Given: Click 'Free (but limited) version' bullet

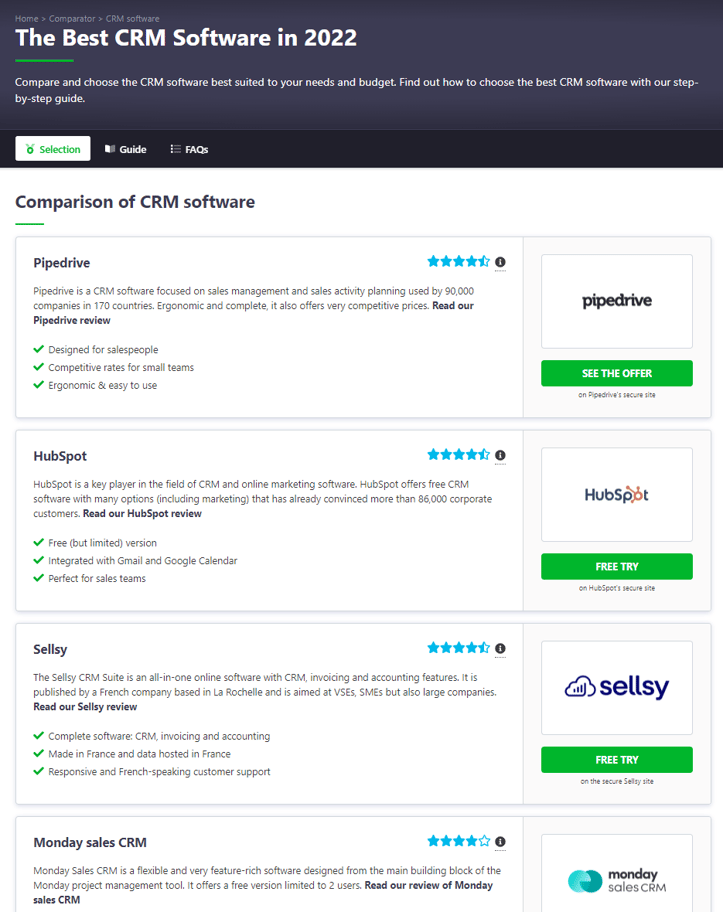Looking at the screenshot, I should (102, 543).
